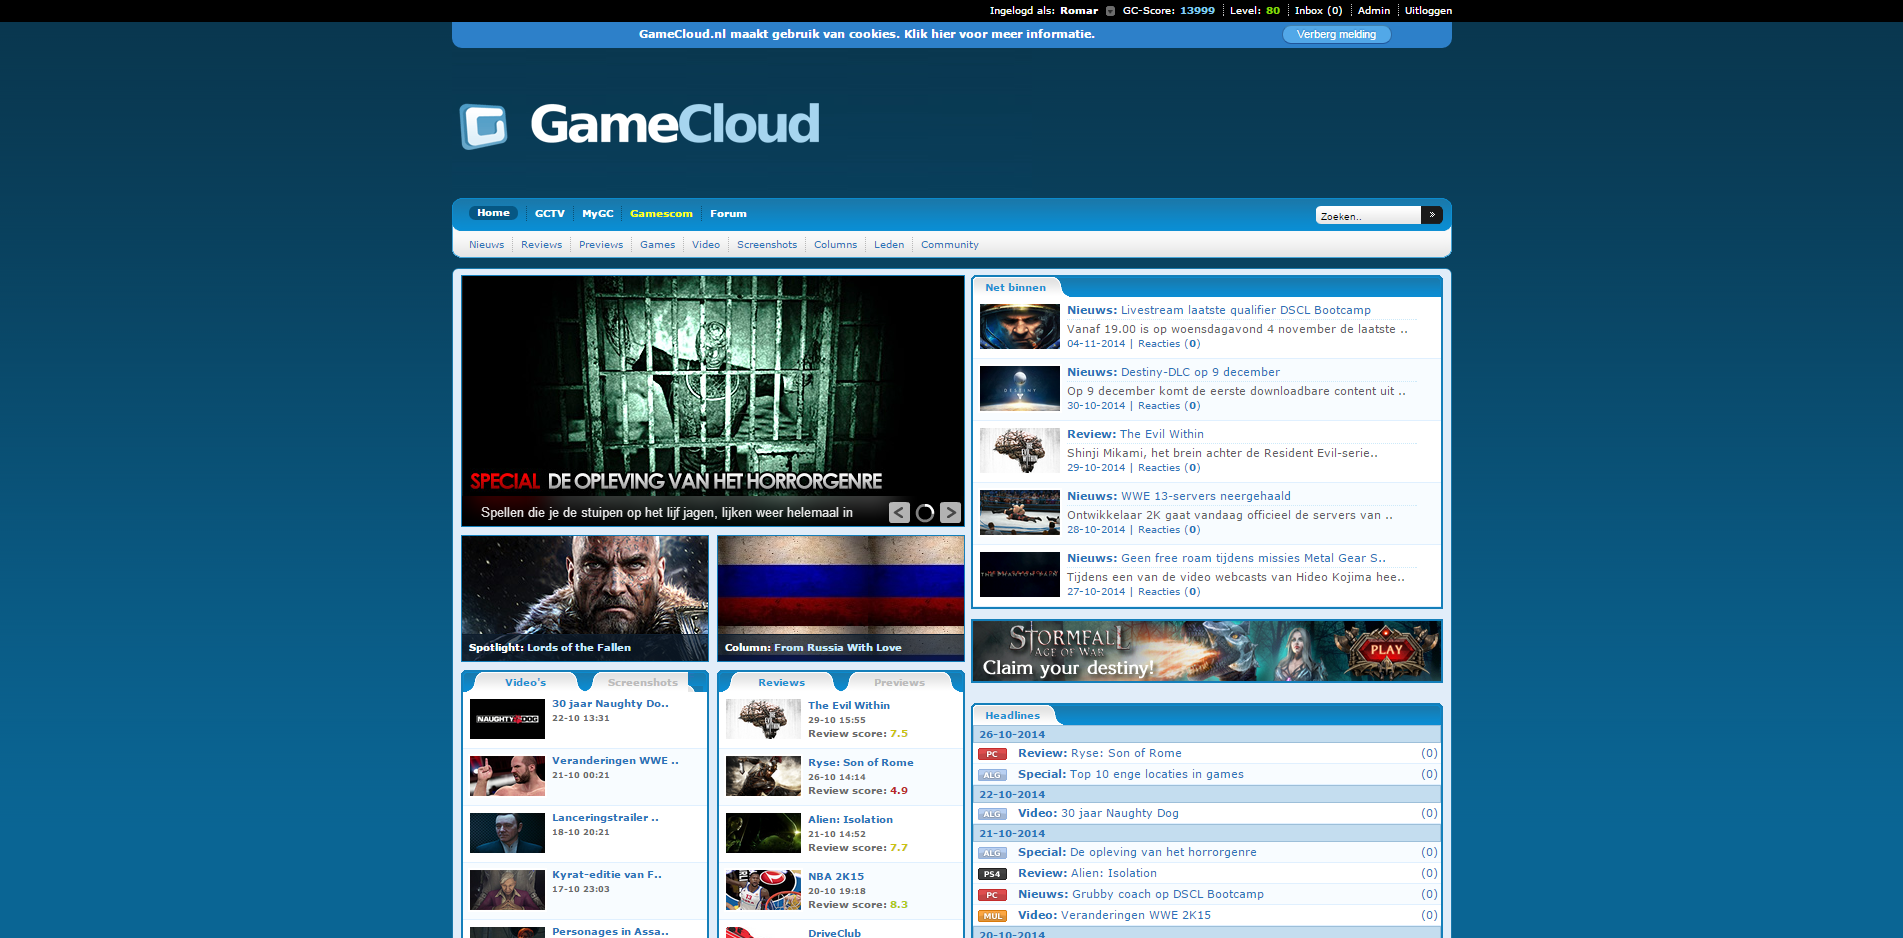Image resolution: width=1903 pixels, height=938 pixels.
Task: Open 30 jaar Naughty Do.. video
Action: pos(610,704)
